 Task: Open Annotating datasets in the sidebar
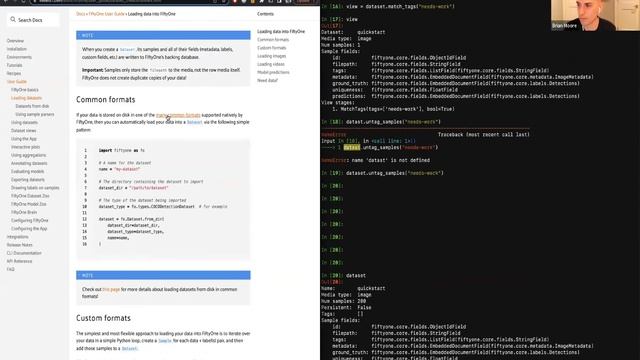tap(29, 163)
